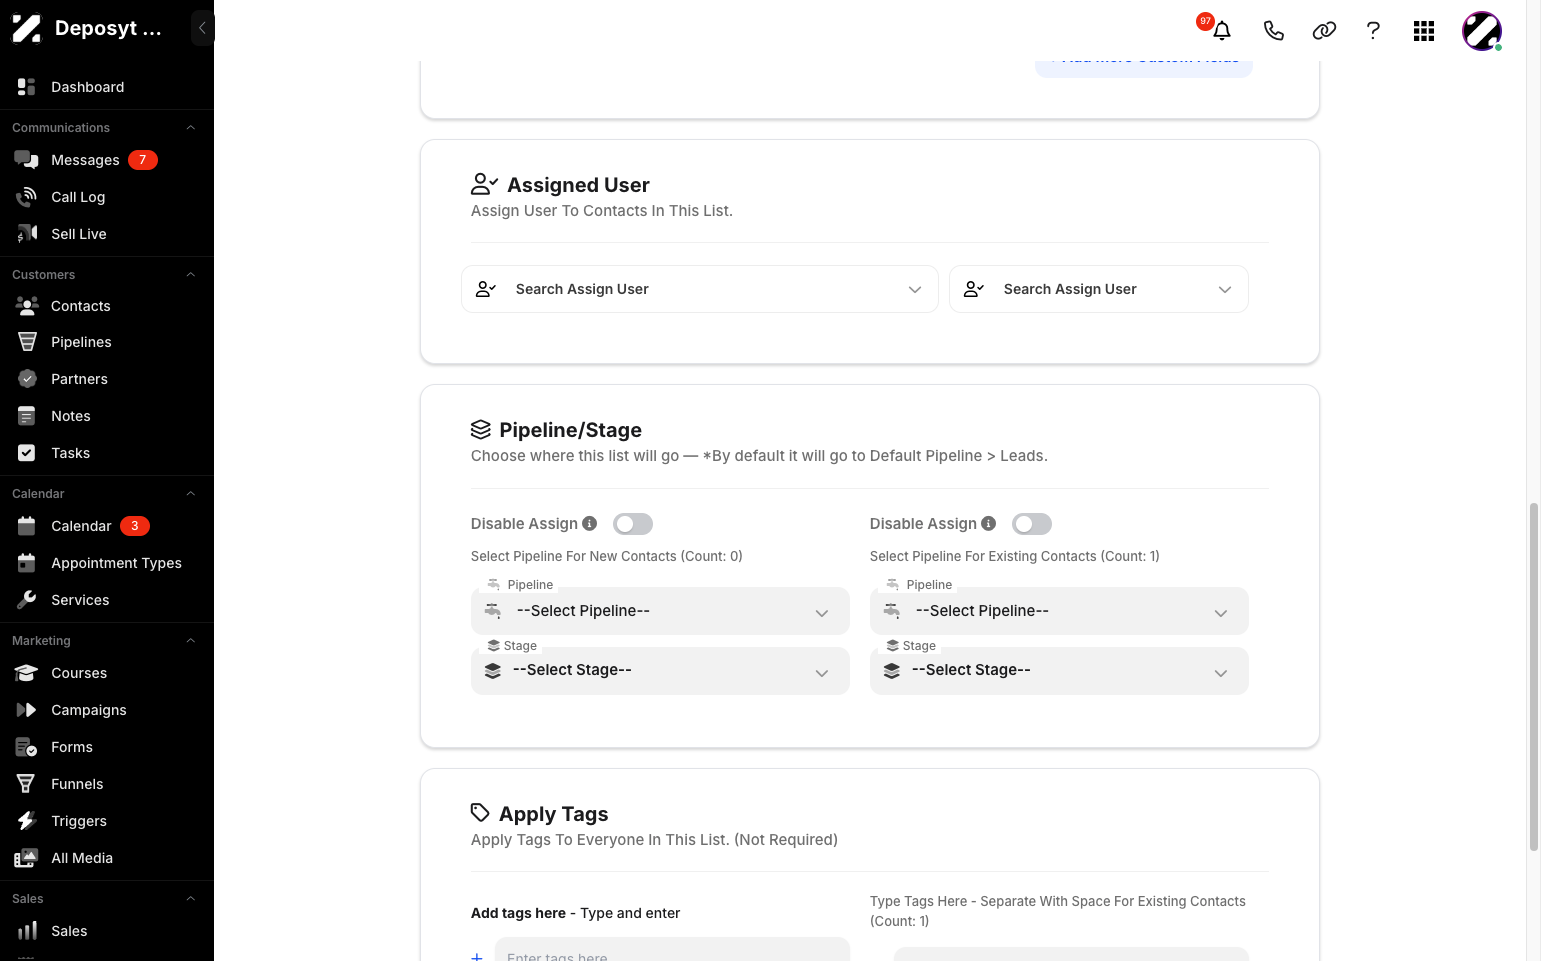Collapse the Customers sidebar section
The width and height of the screenshot is (1541, 961).
[190, 275]
